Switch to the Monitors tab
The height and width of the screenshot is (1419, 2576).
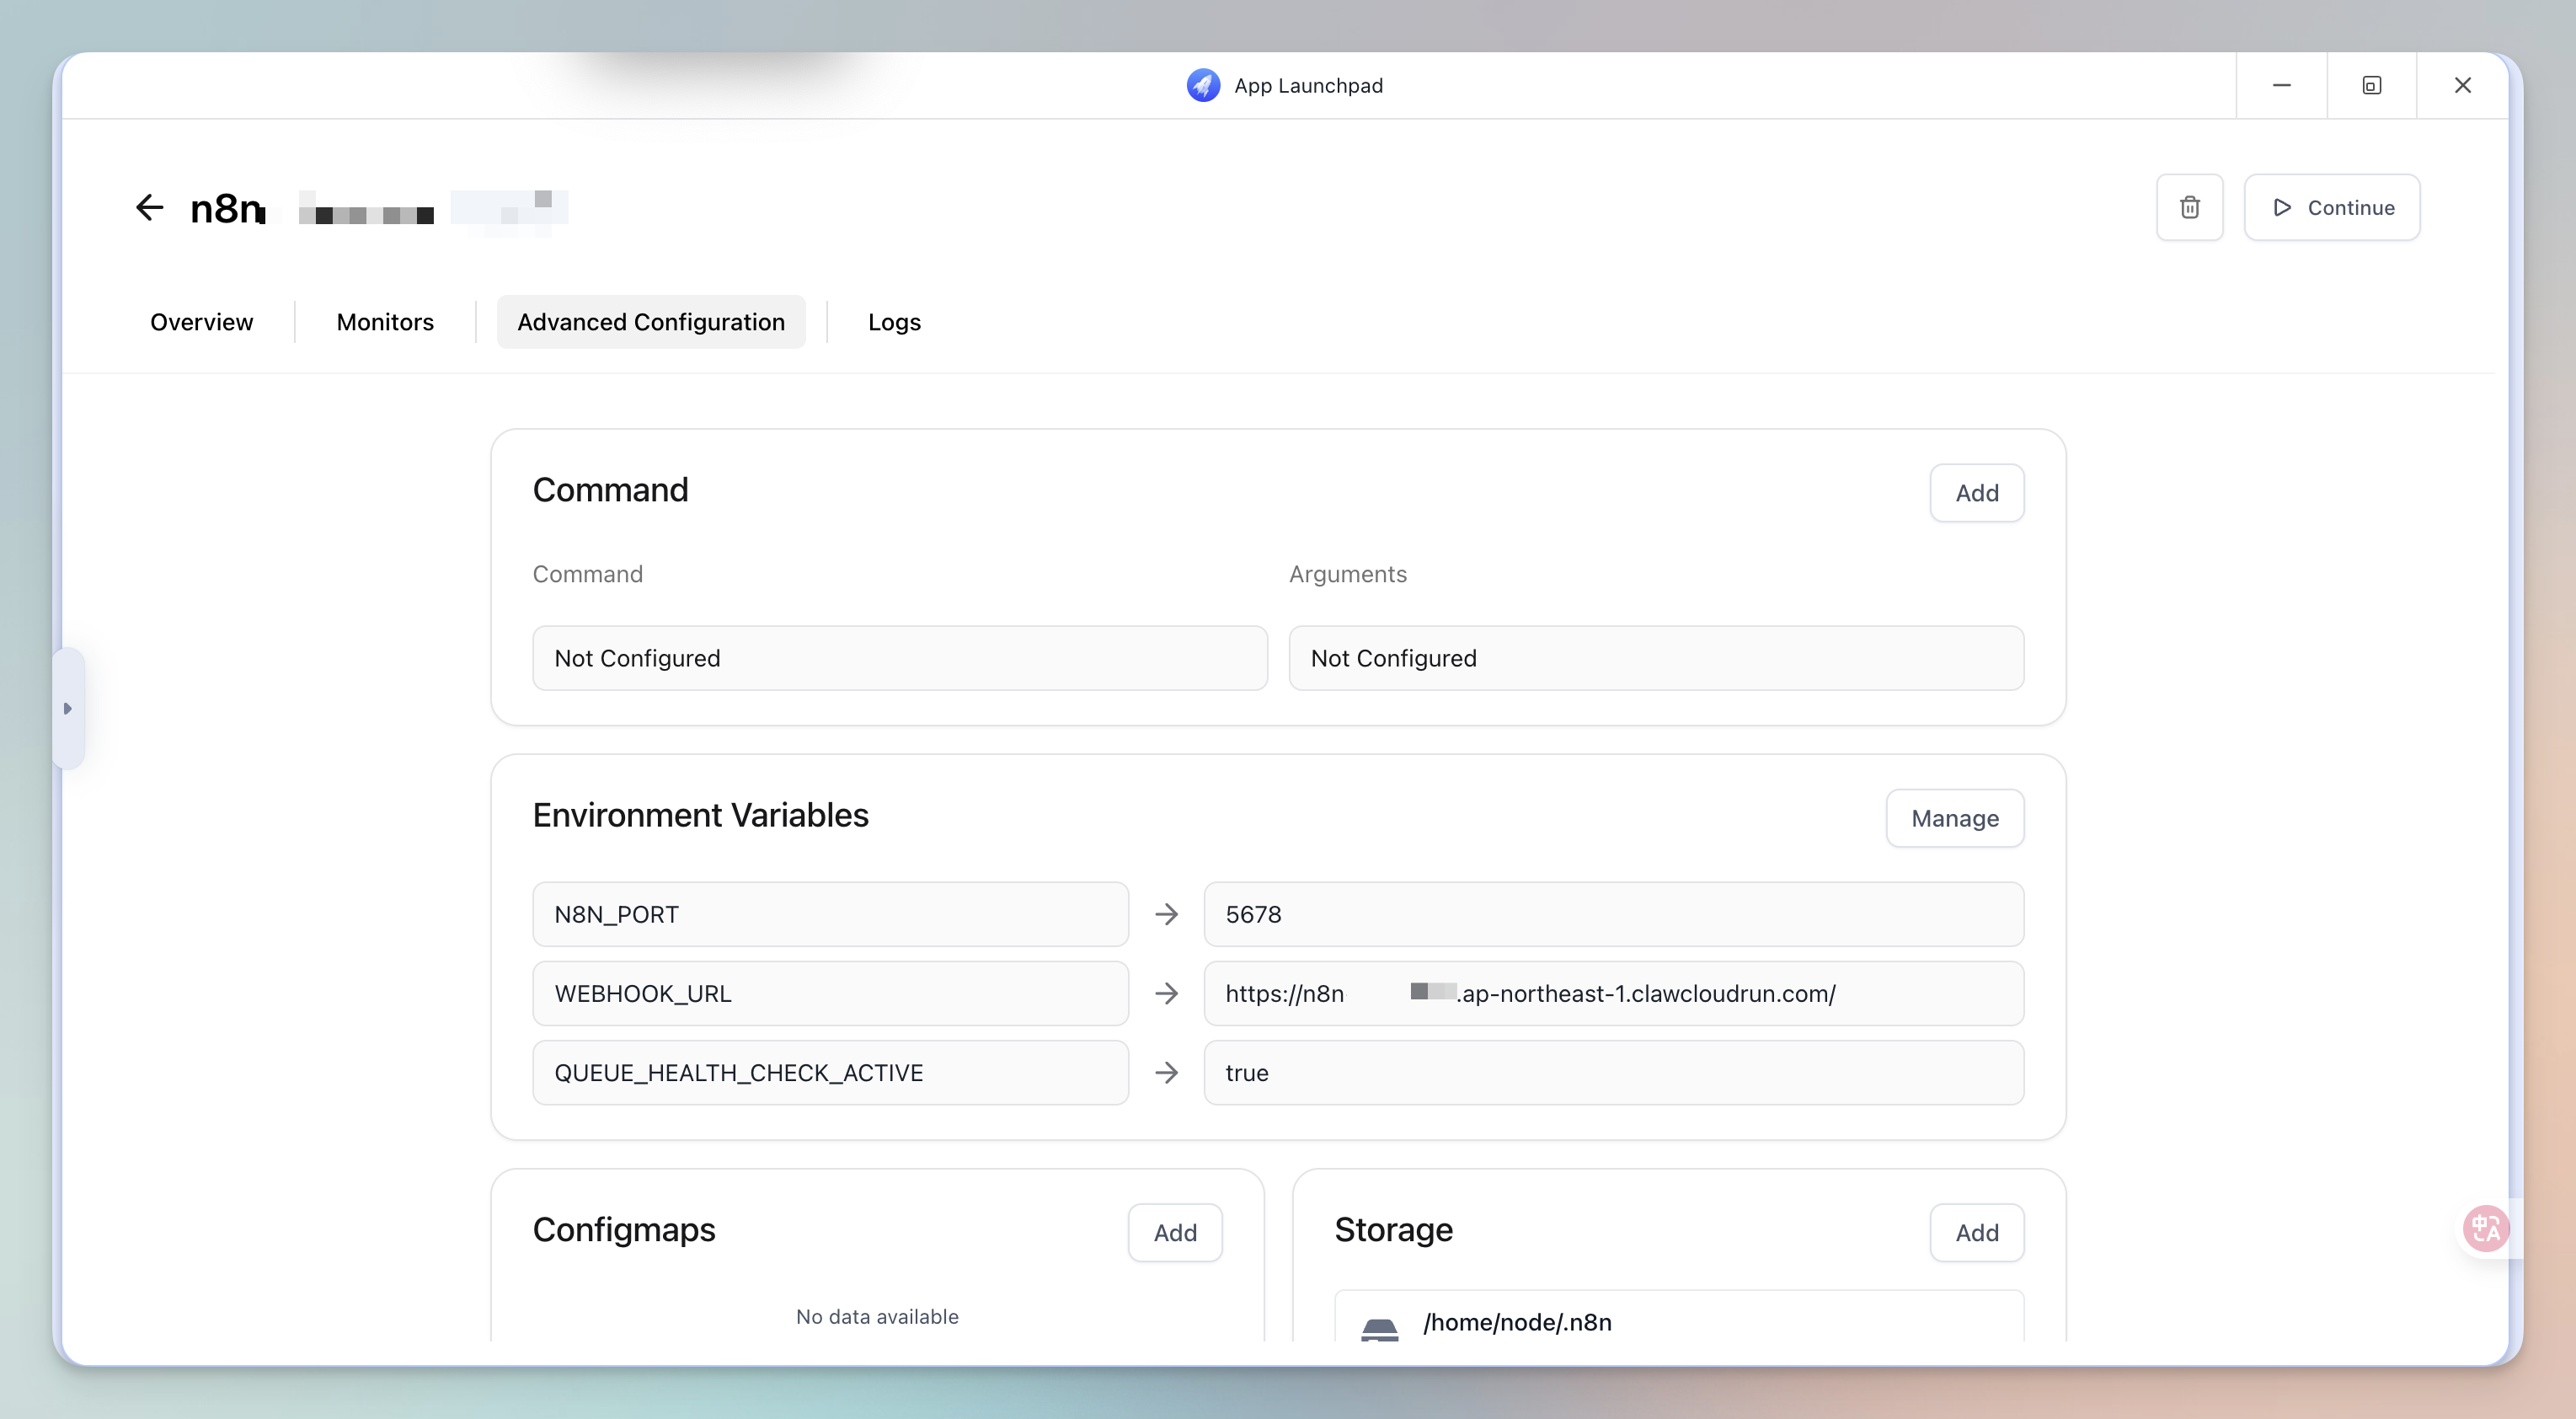click(385, 322)
